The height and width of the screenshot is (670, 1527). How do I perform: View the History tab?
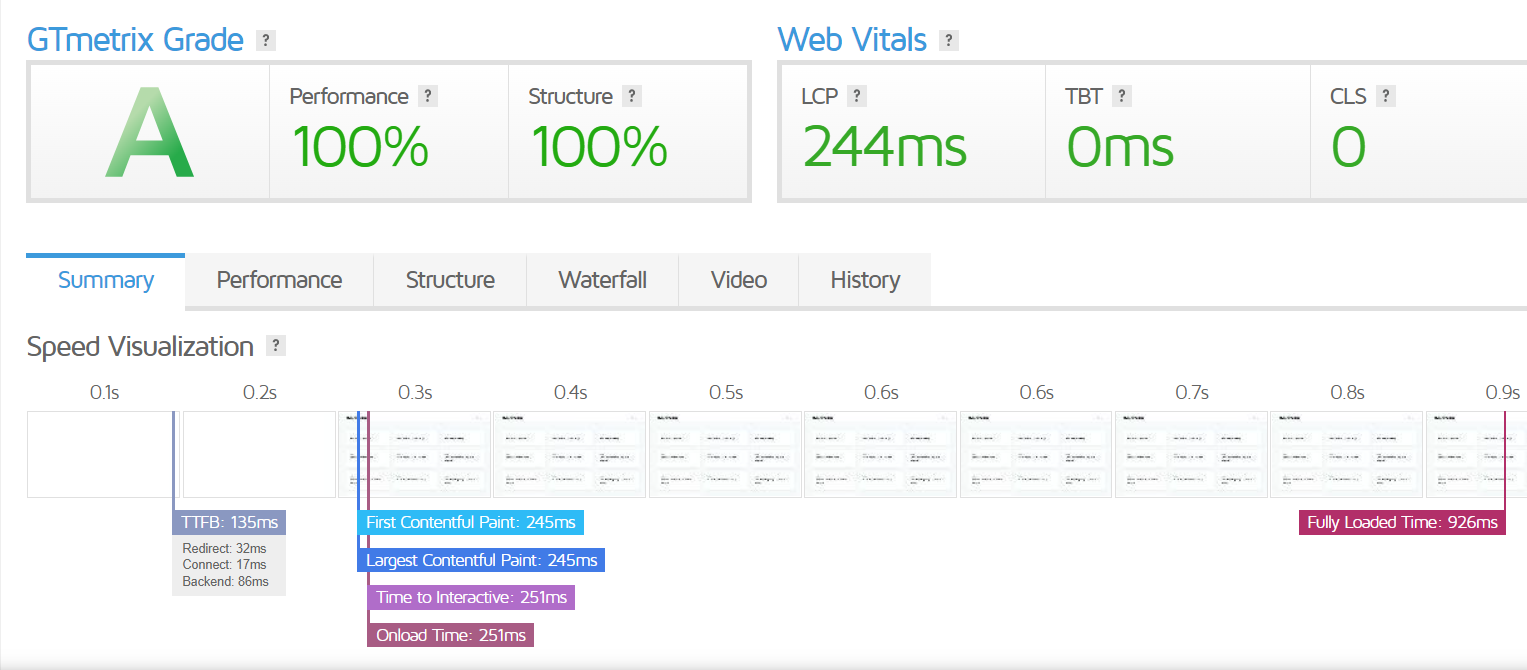pyautogui.click(x=865, y=280)
